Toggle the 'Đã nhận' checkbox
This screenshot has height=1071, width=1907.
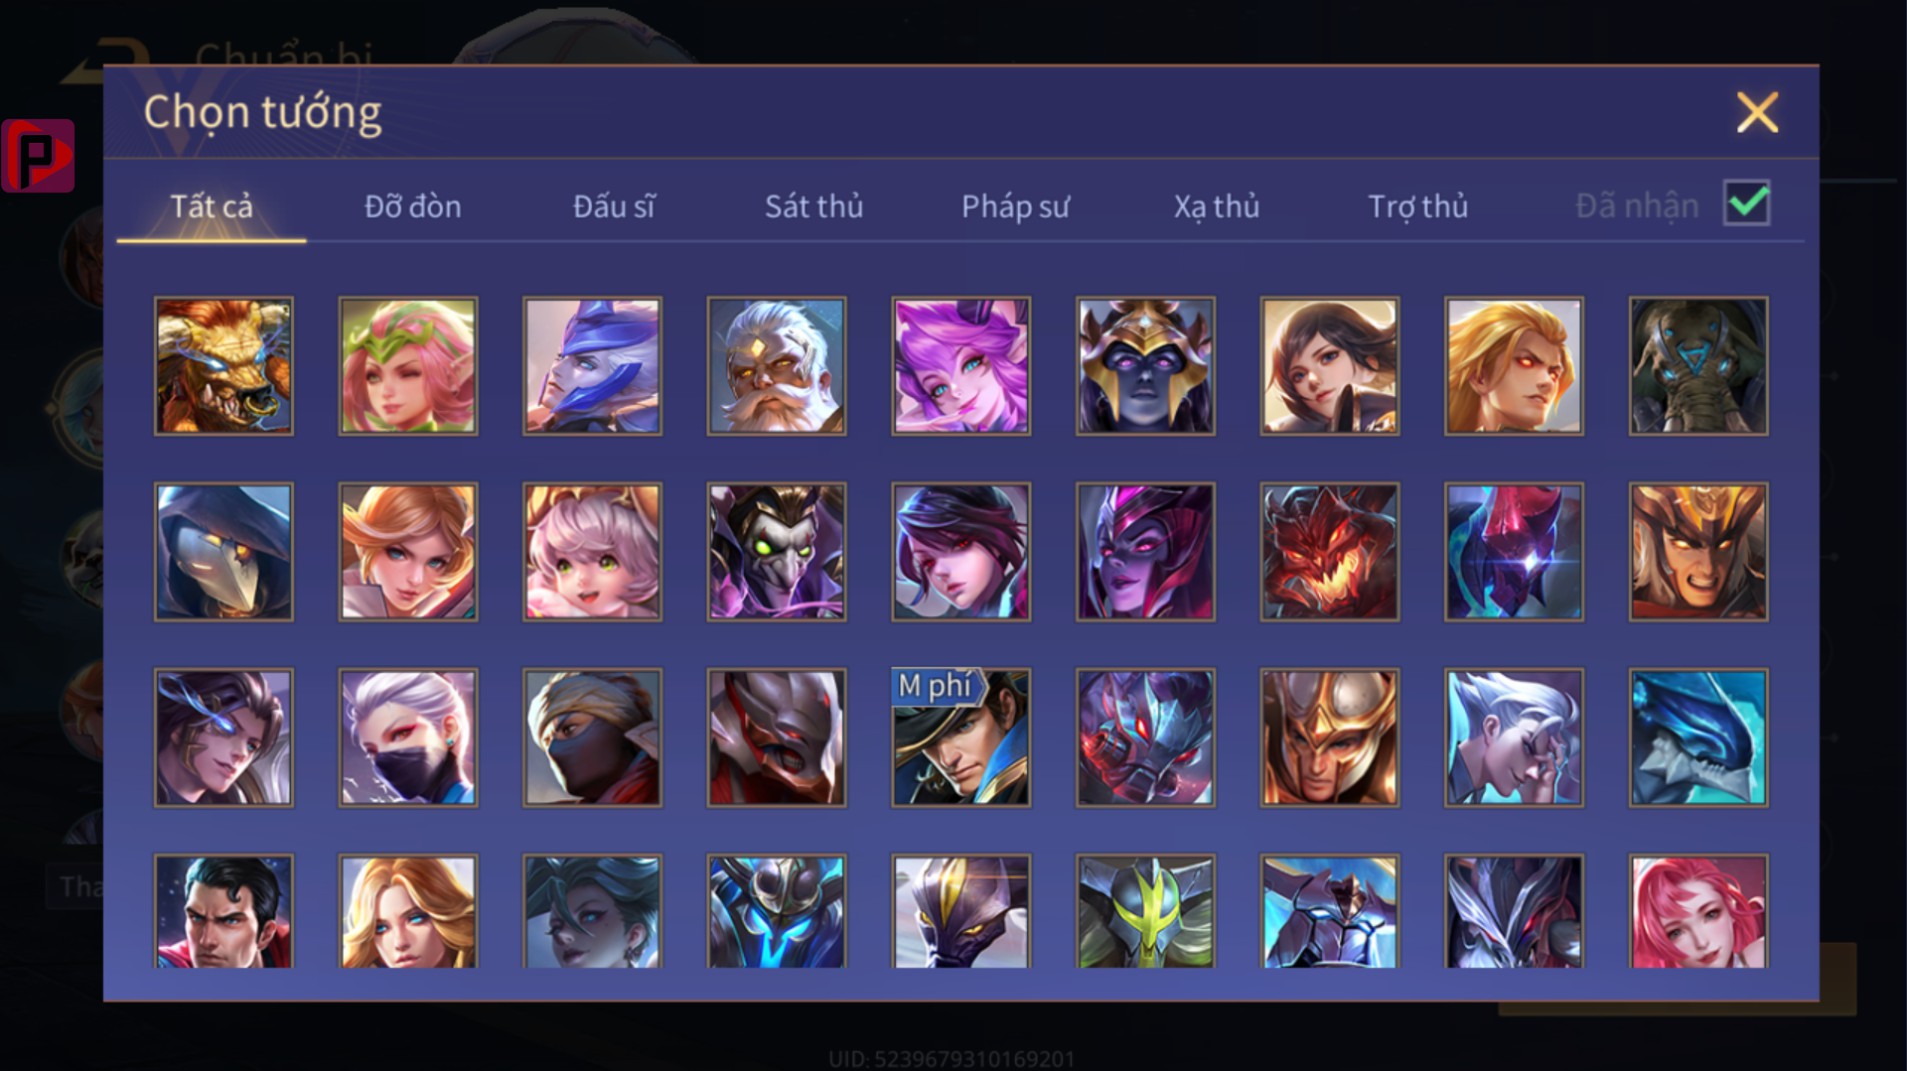[1747, 204]
